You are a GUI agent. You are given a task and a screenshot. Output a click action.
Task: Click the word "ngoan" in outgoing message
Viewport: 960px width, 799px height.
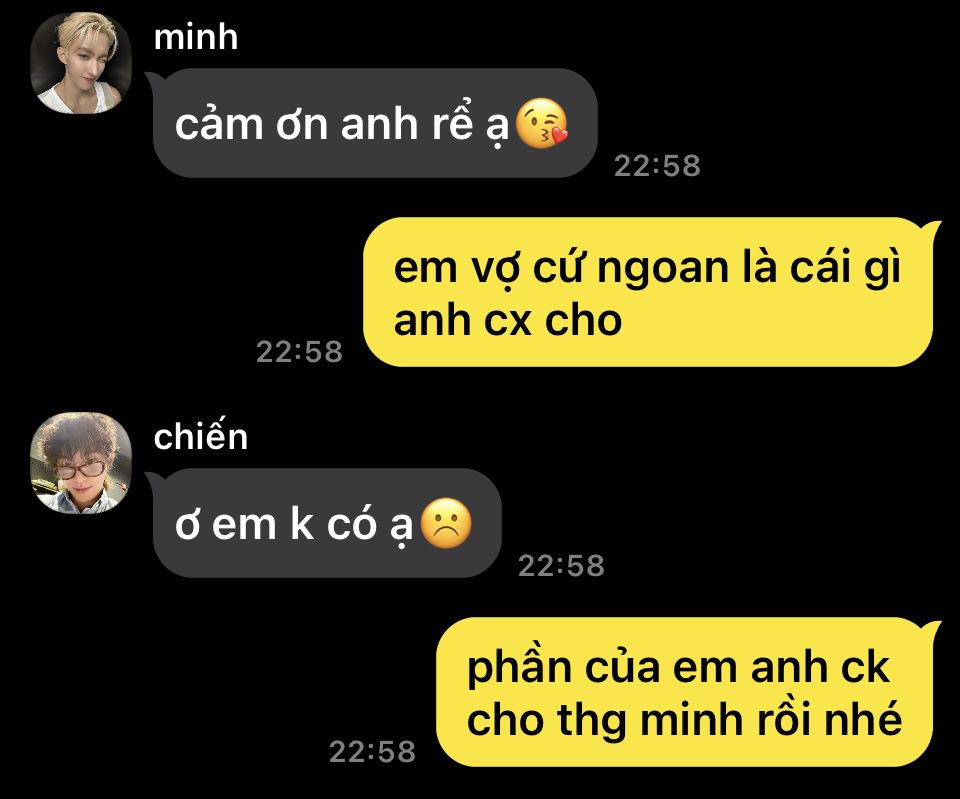click(662, 269)
